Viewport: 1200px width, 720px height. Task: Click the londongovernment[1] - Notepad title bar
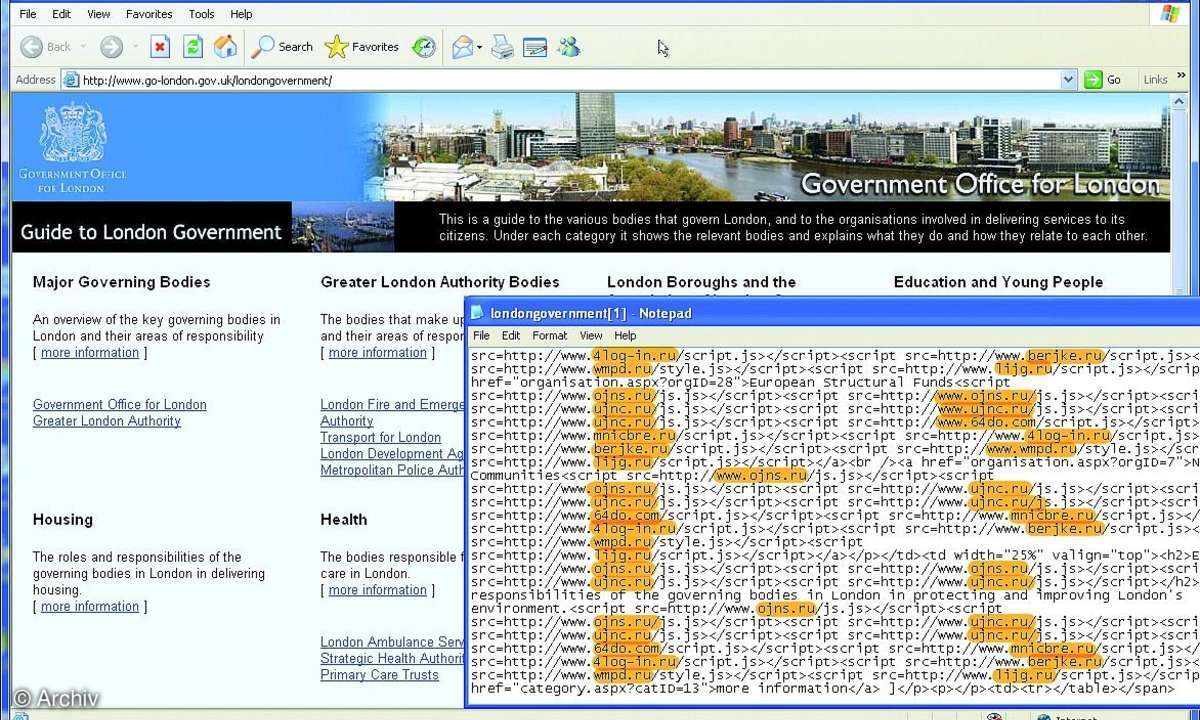834,313
